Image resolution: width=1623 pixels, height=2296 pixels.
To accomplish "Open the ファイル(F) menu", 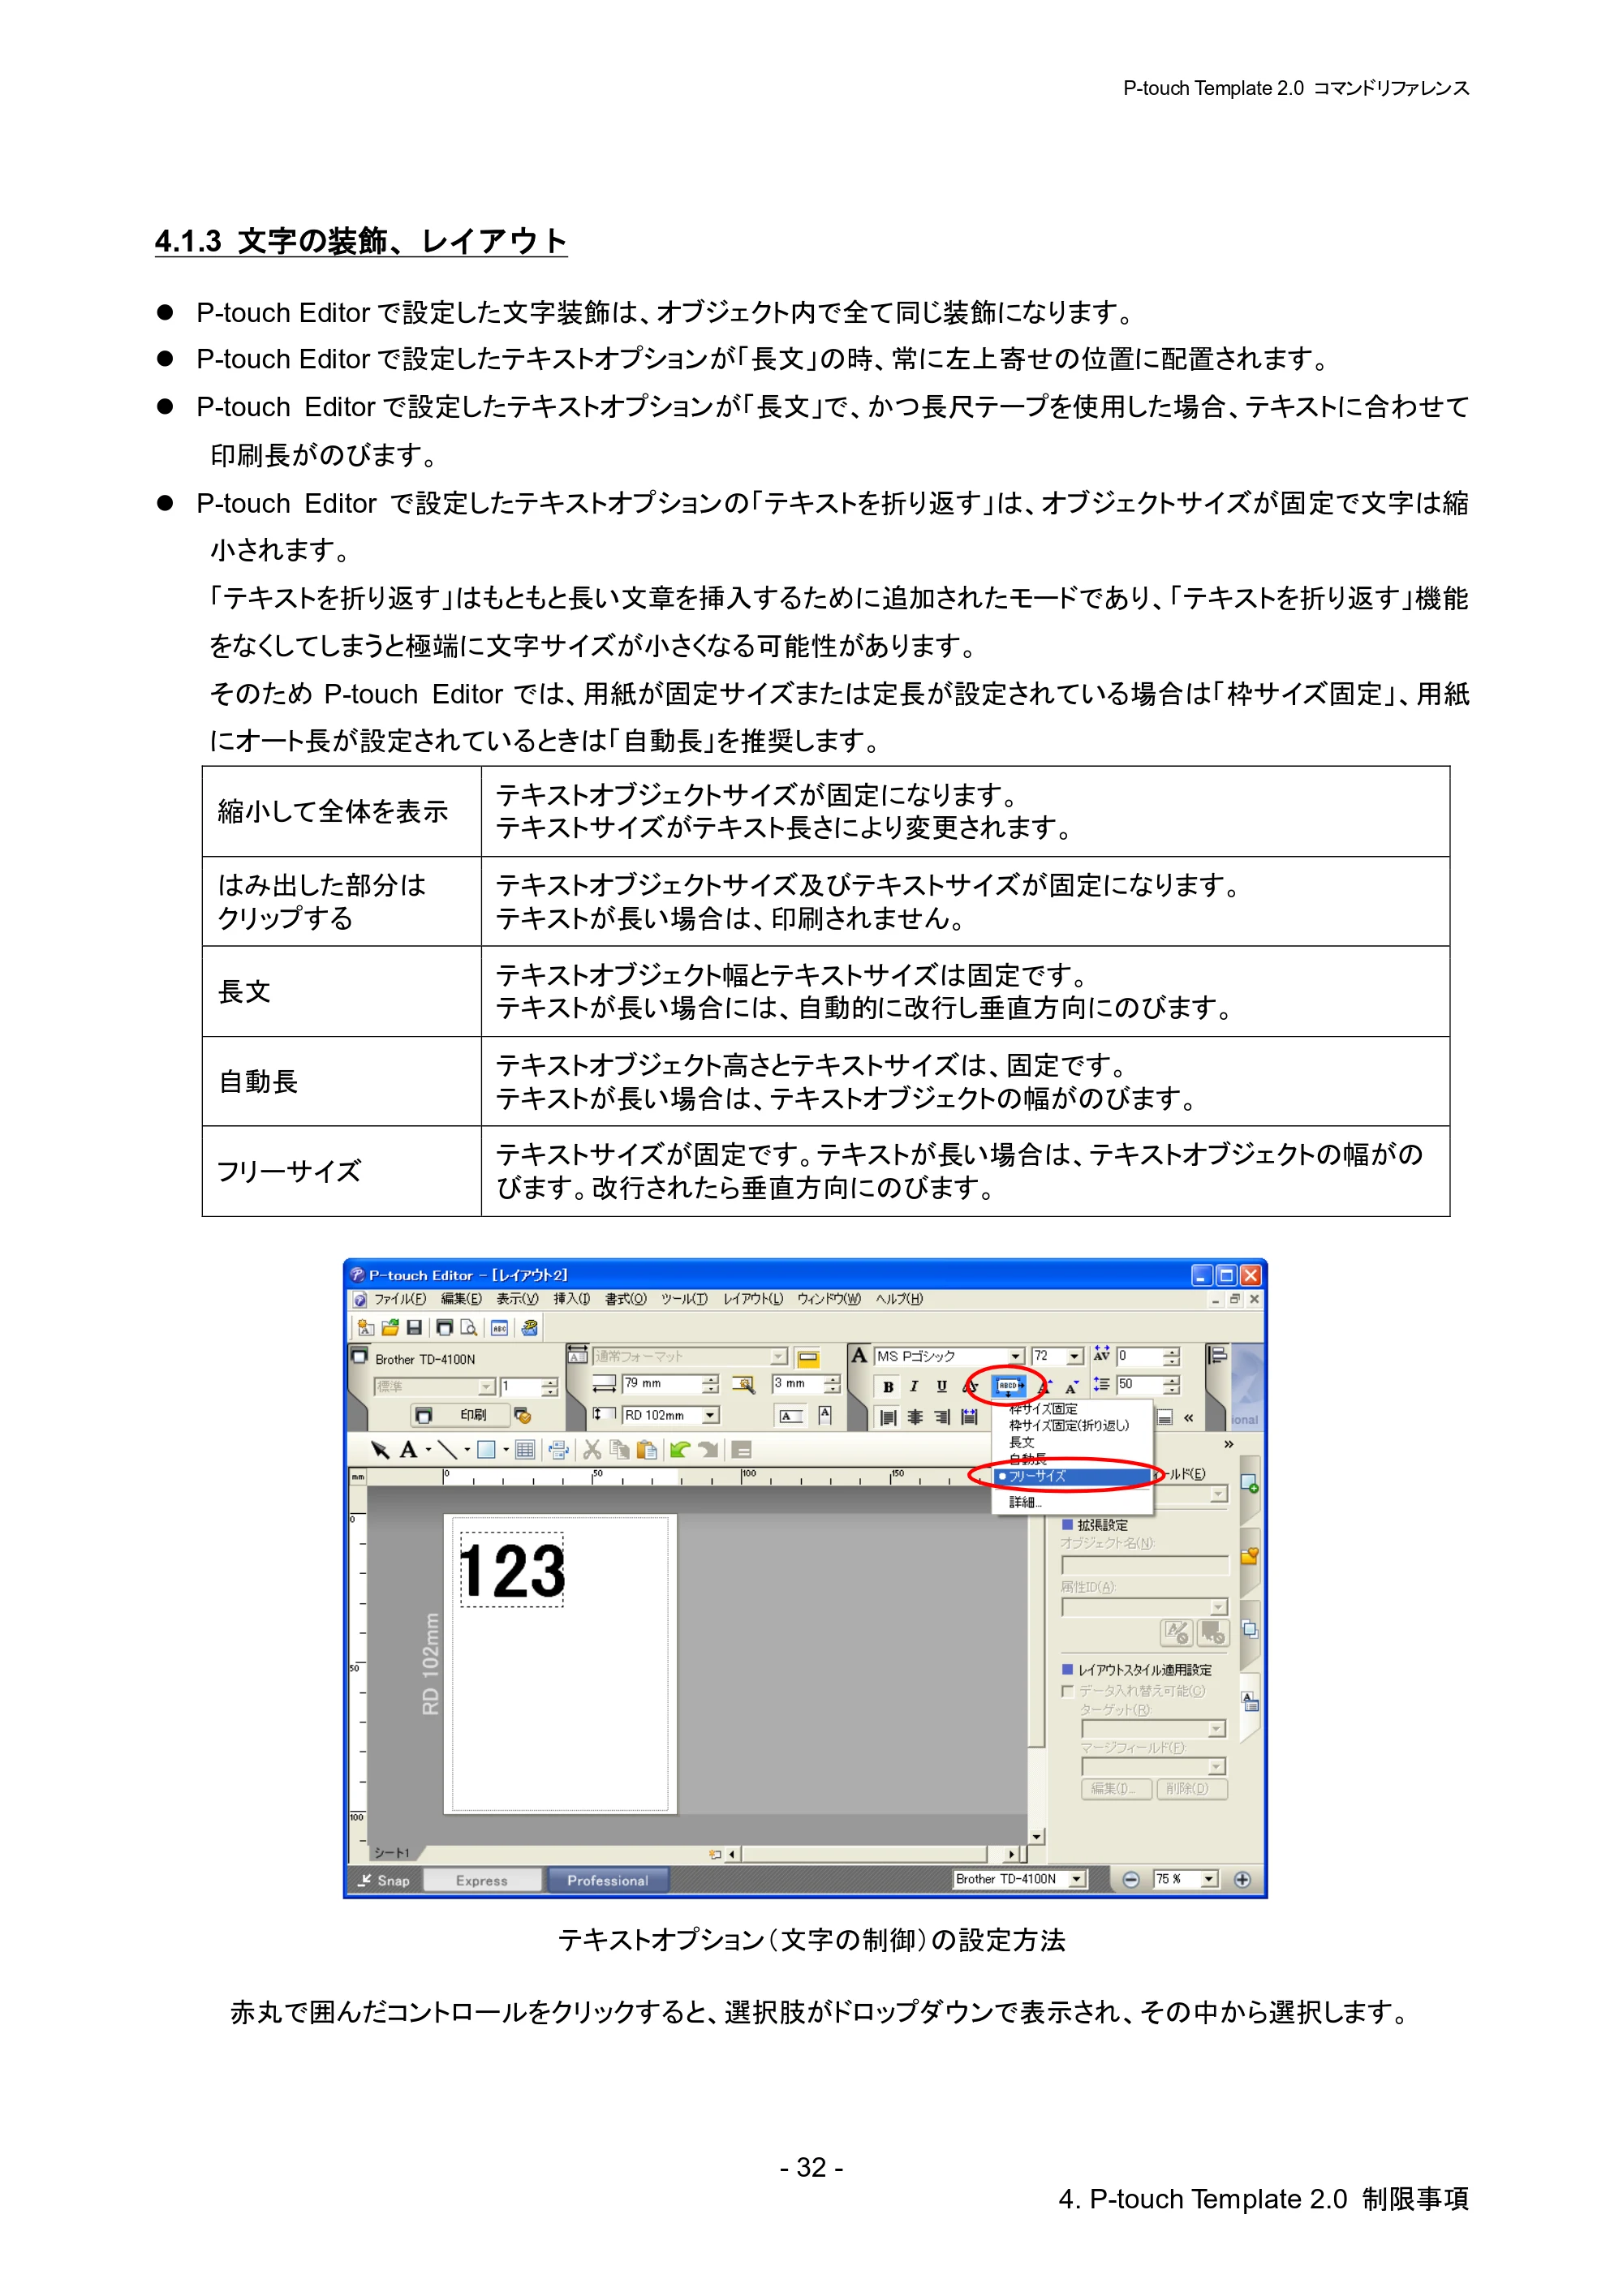I will pos(399,1299).
